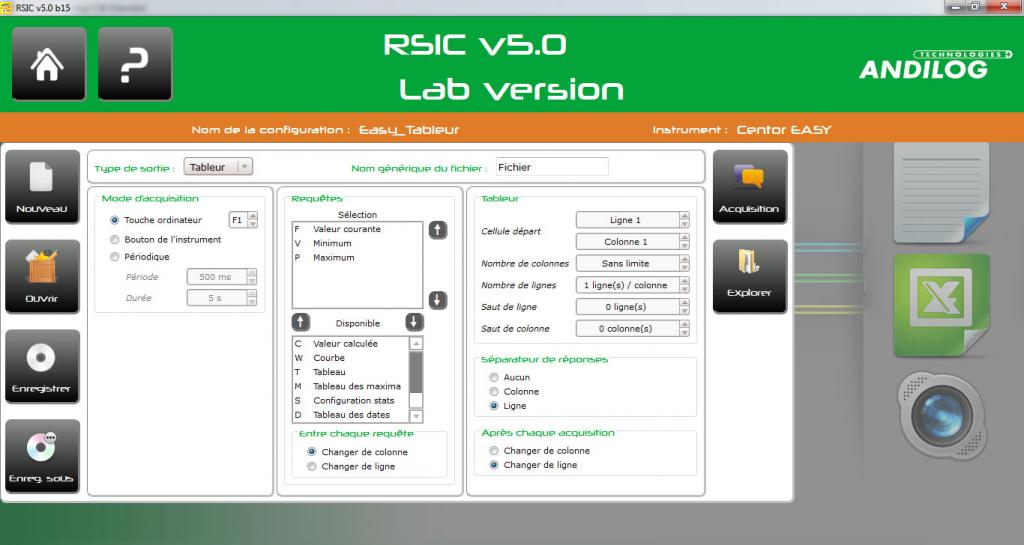Select Tableau des maxima entry
This screenshot has width=1024, height=545.
(351, 386)
